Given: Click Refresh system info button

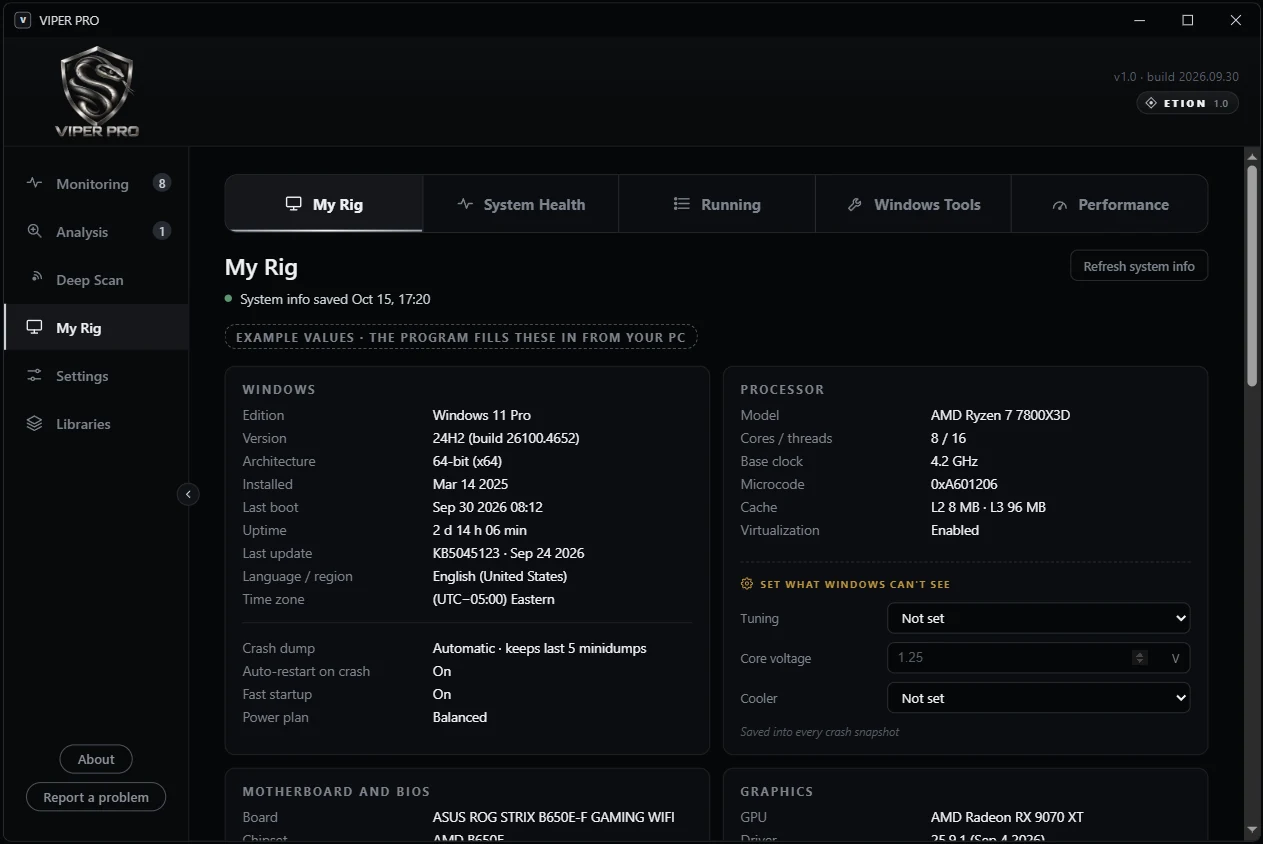Looking at the screenshot, I should [x=1139, y=266].
